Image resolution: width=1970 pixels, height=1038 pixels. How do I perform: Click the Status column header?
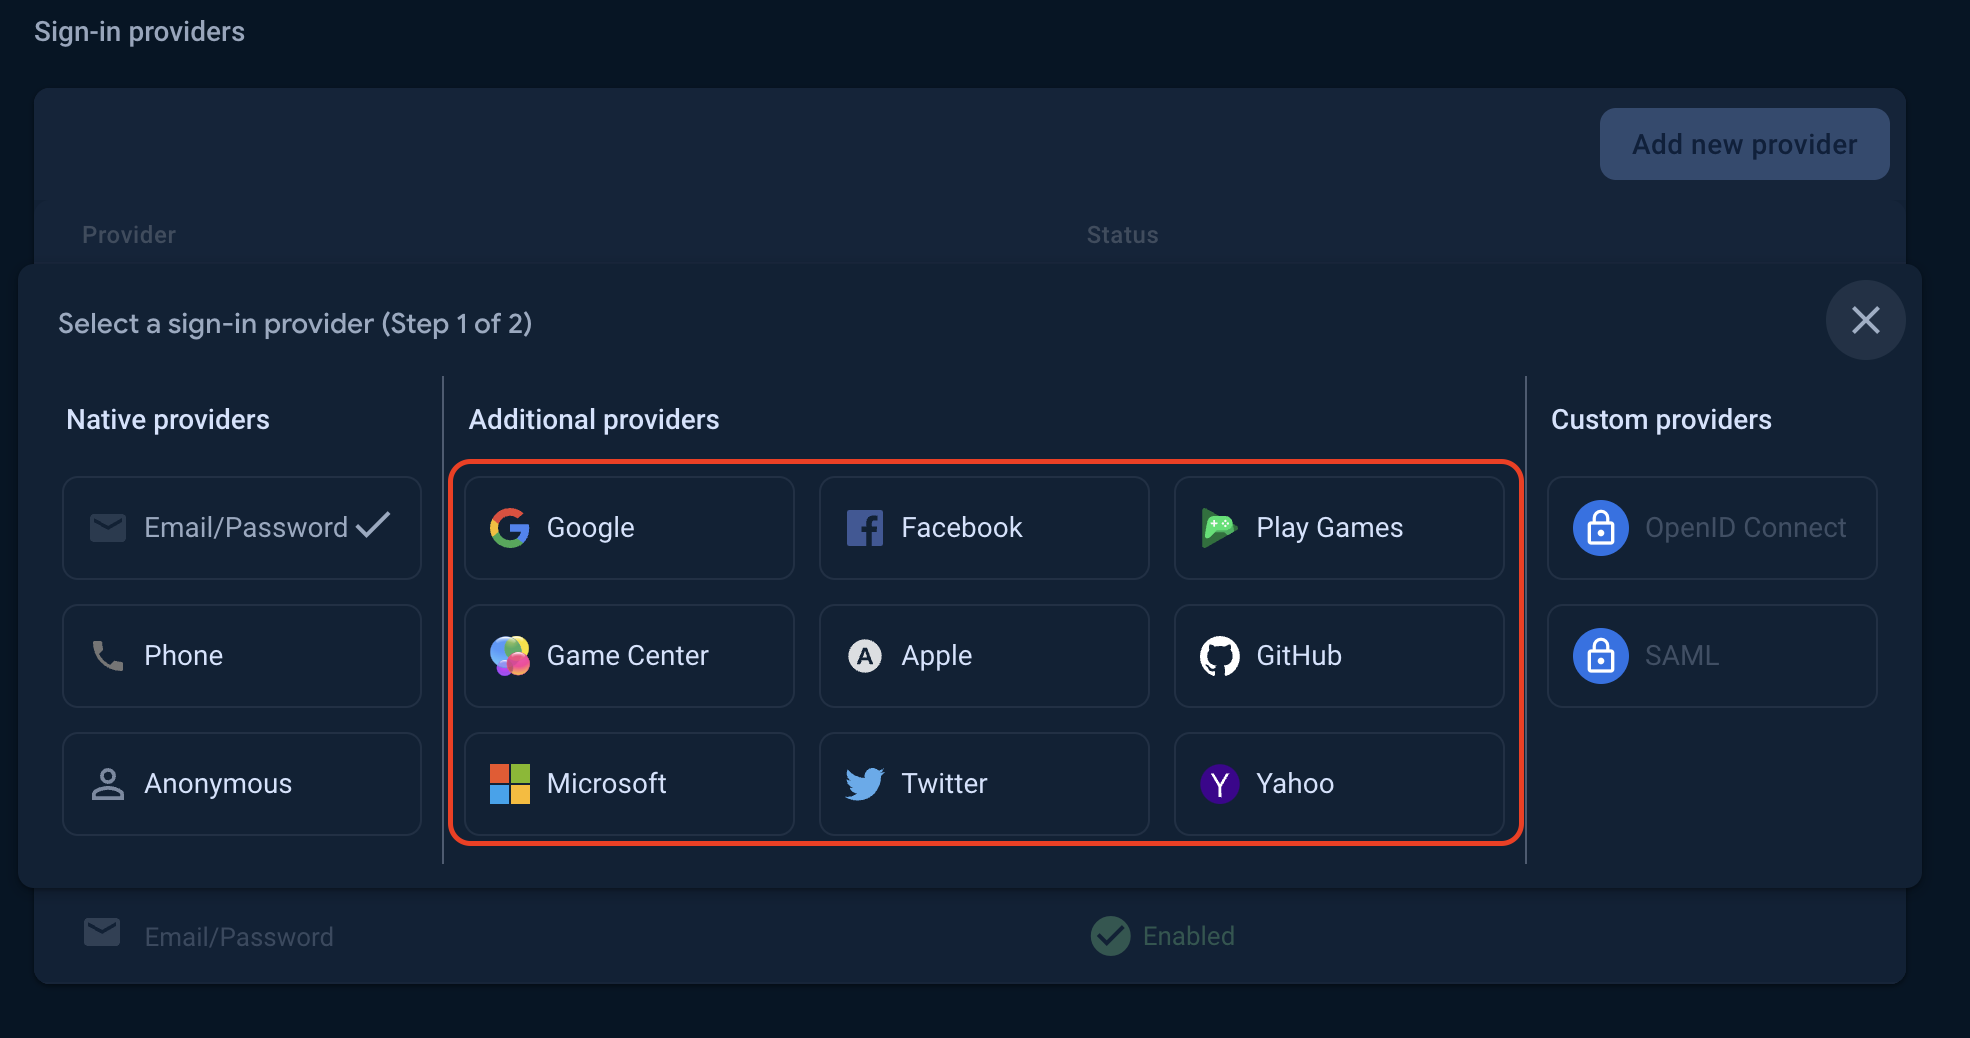point(1122,235)
